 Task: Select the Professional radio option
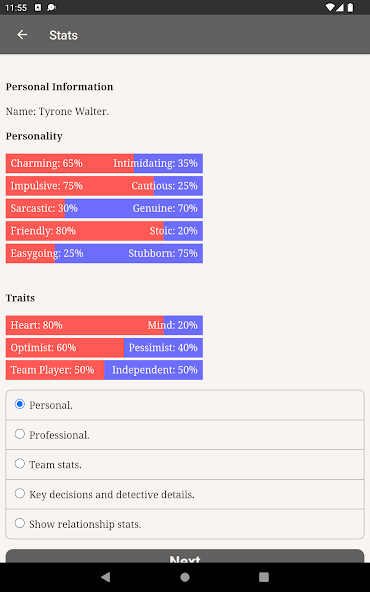(185, 435)
